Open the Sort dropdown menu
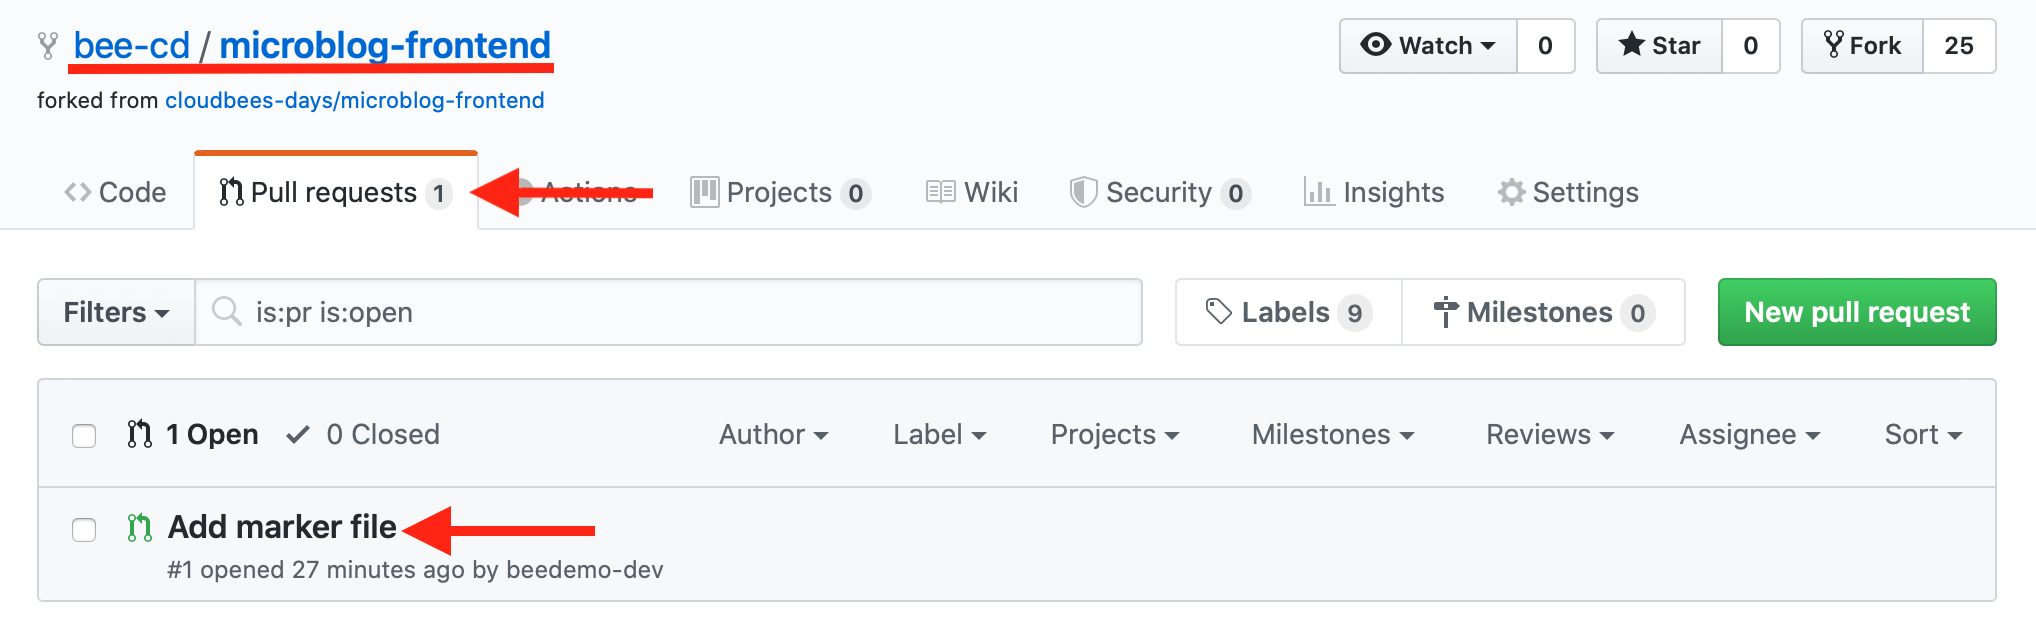Image resolution: width=2036 pixels, height=642 pixels. (1923, 434)
